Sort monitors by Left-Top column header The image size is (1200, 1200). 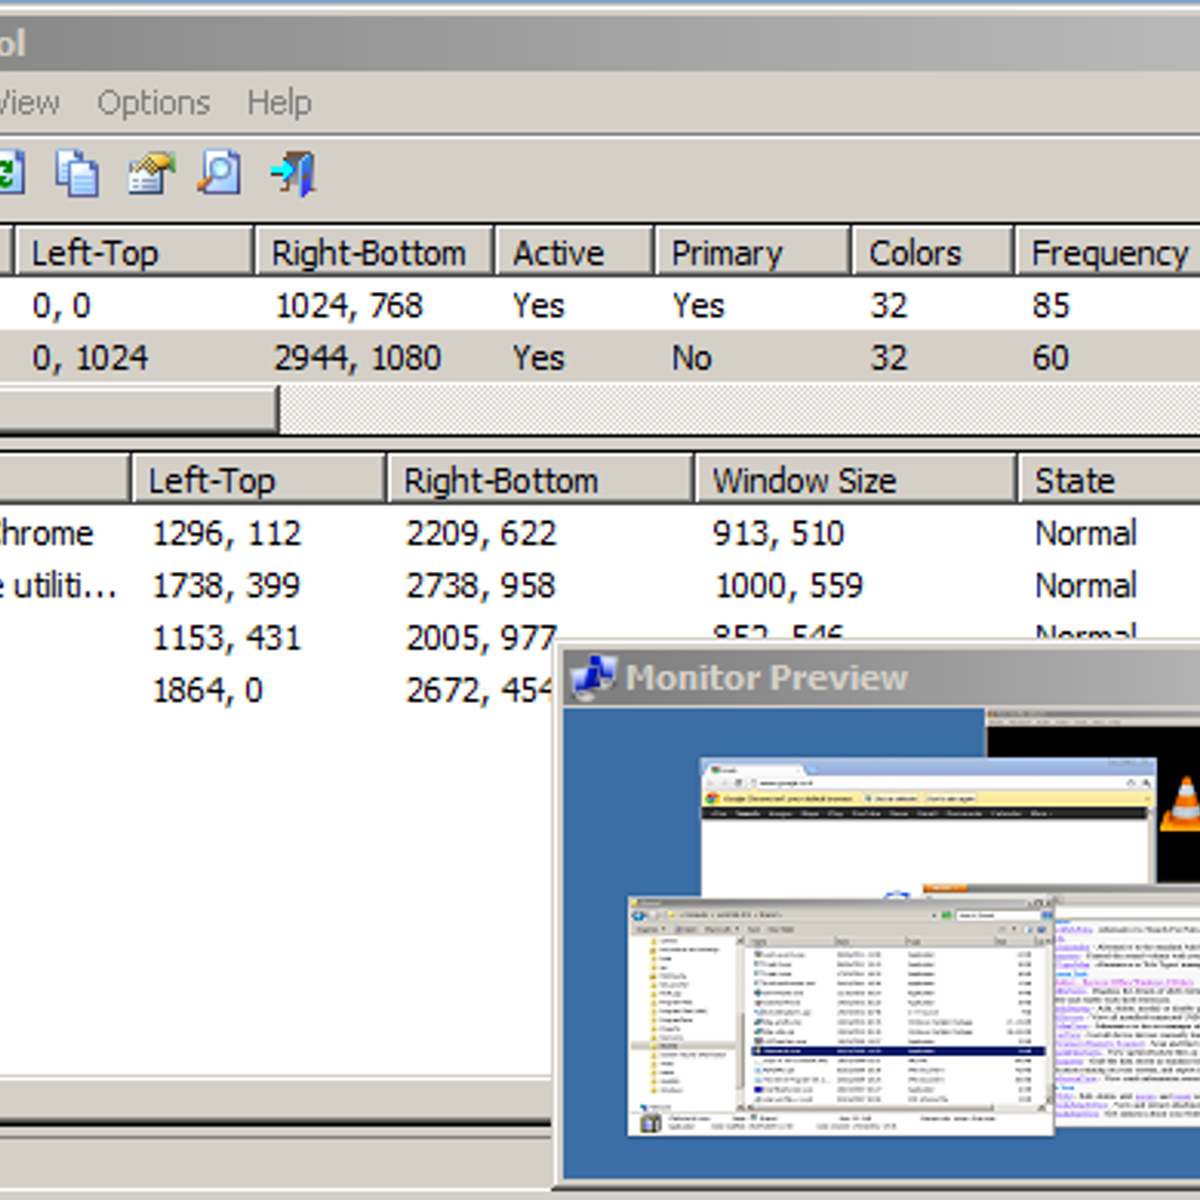pyautogui.click(x=133, y=252)
